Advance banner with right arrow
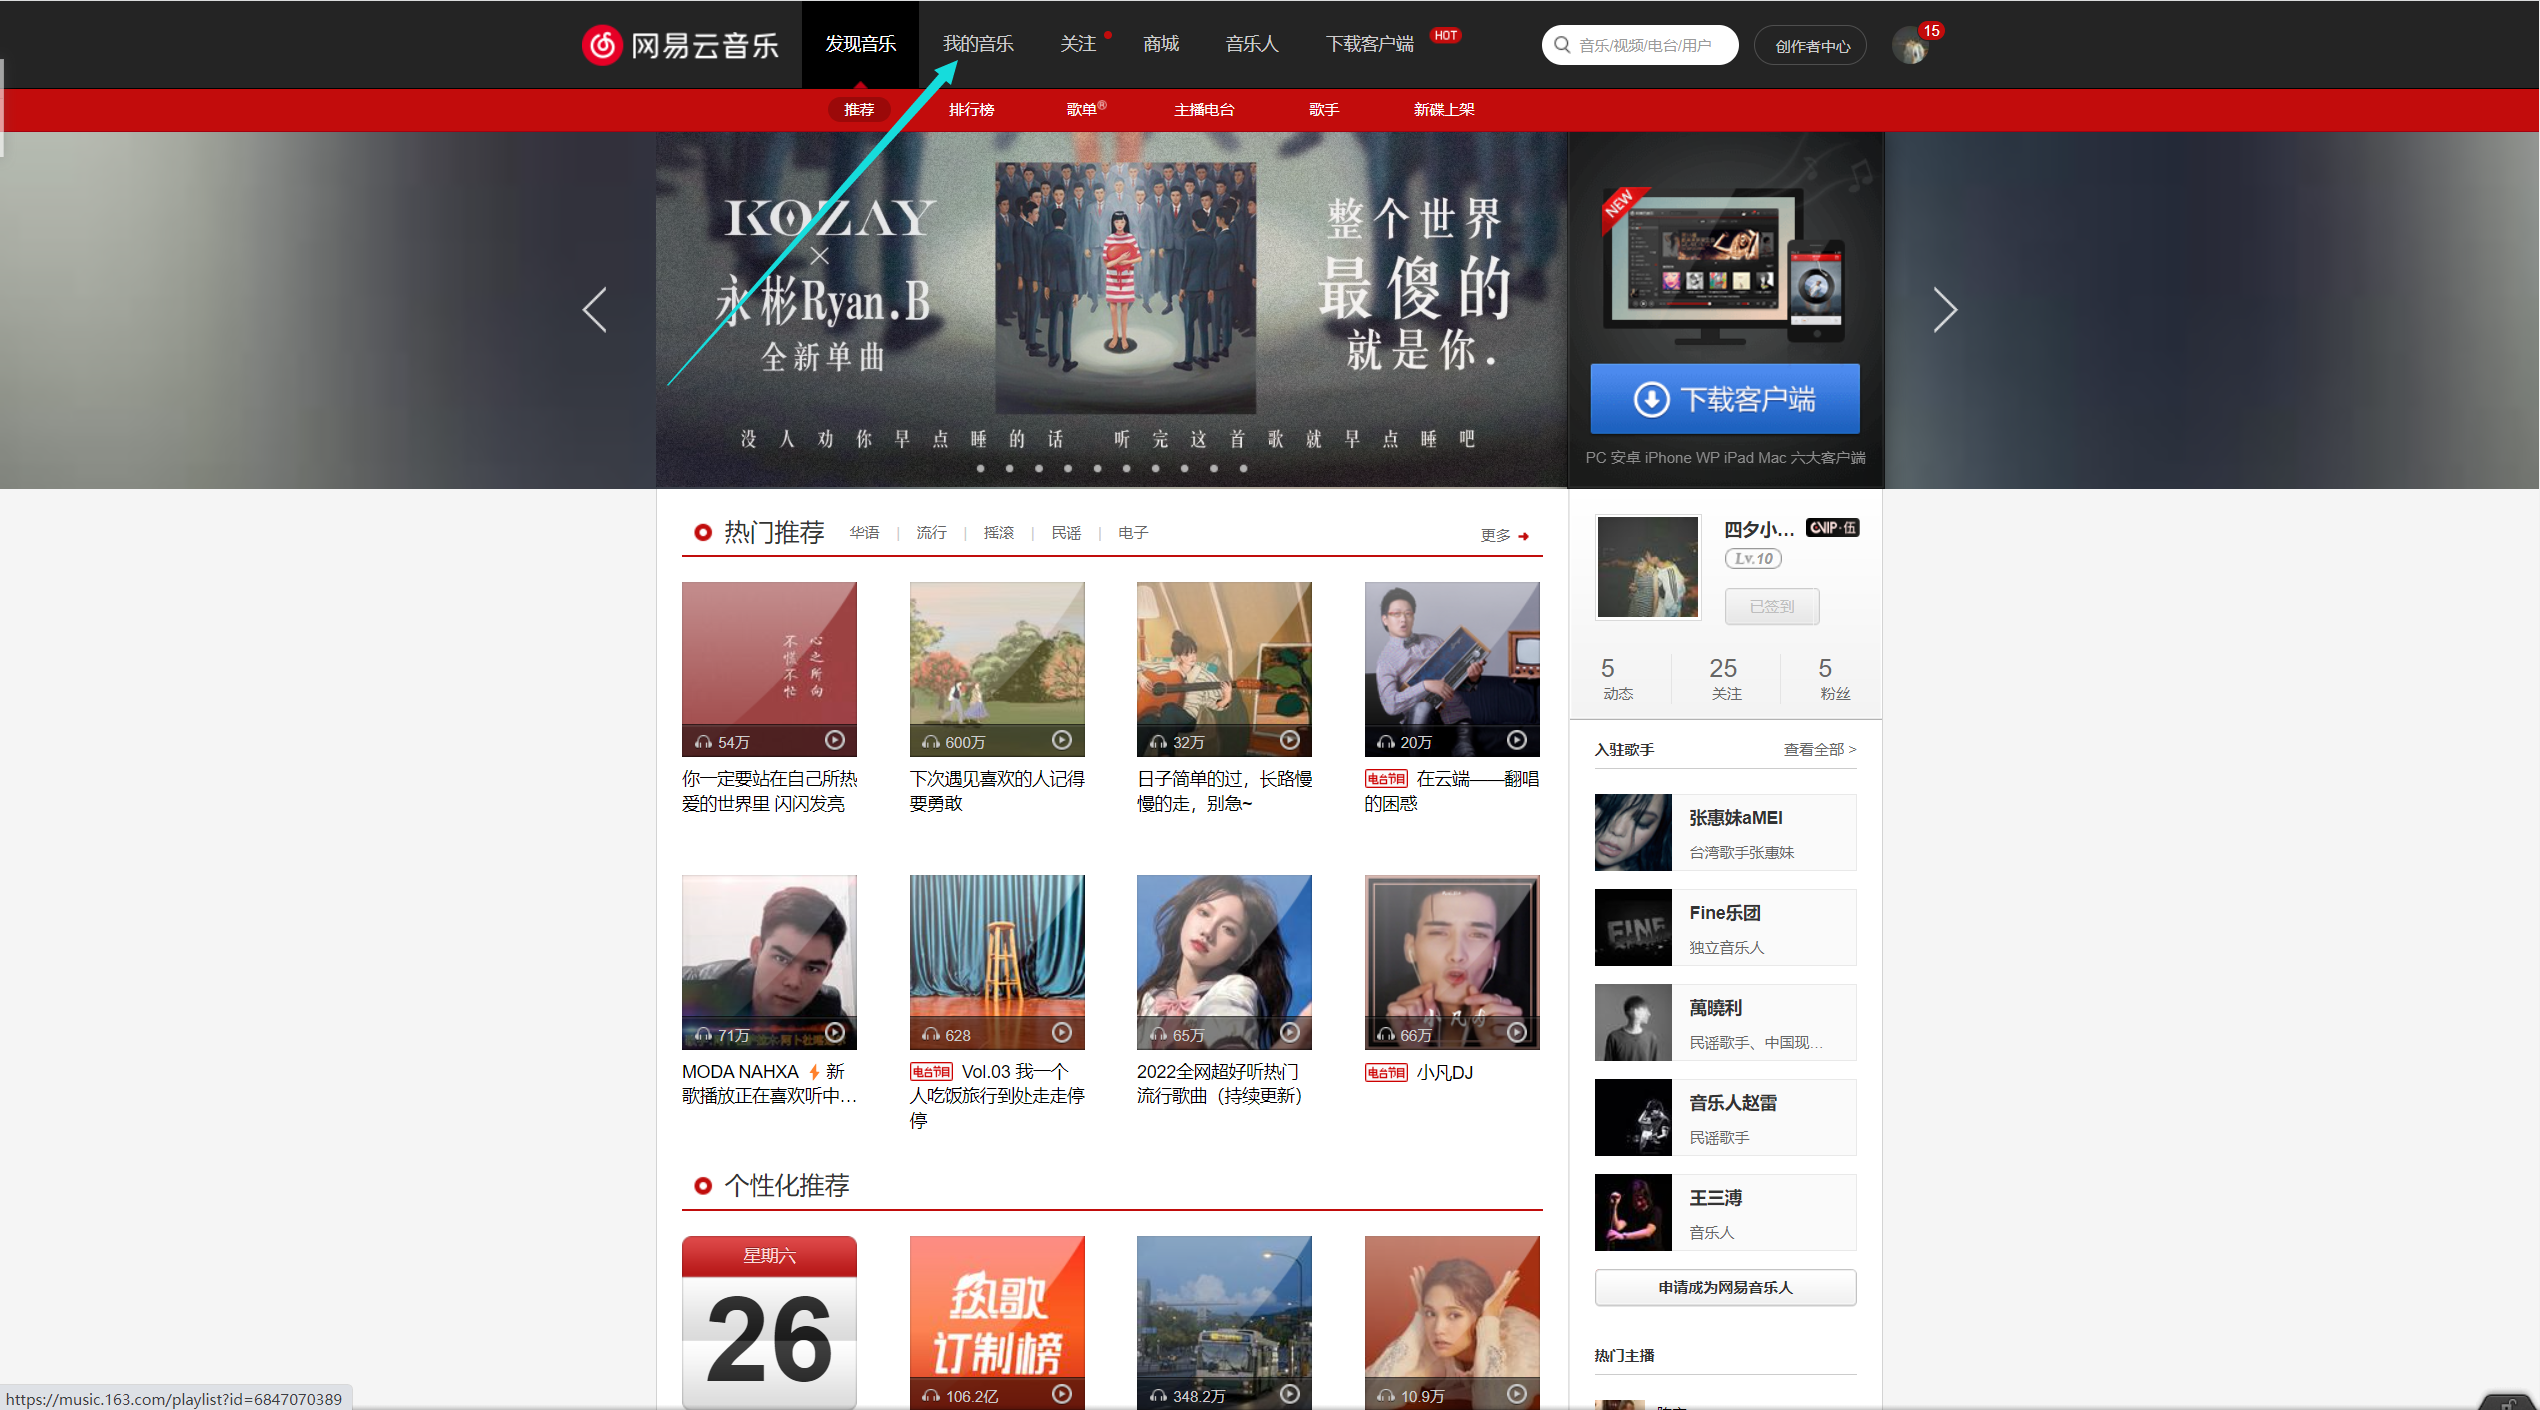The height and width of the screenshot is (1410, 2540). tap(1944, 310)
